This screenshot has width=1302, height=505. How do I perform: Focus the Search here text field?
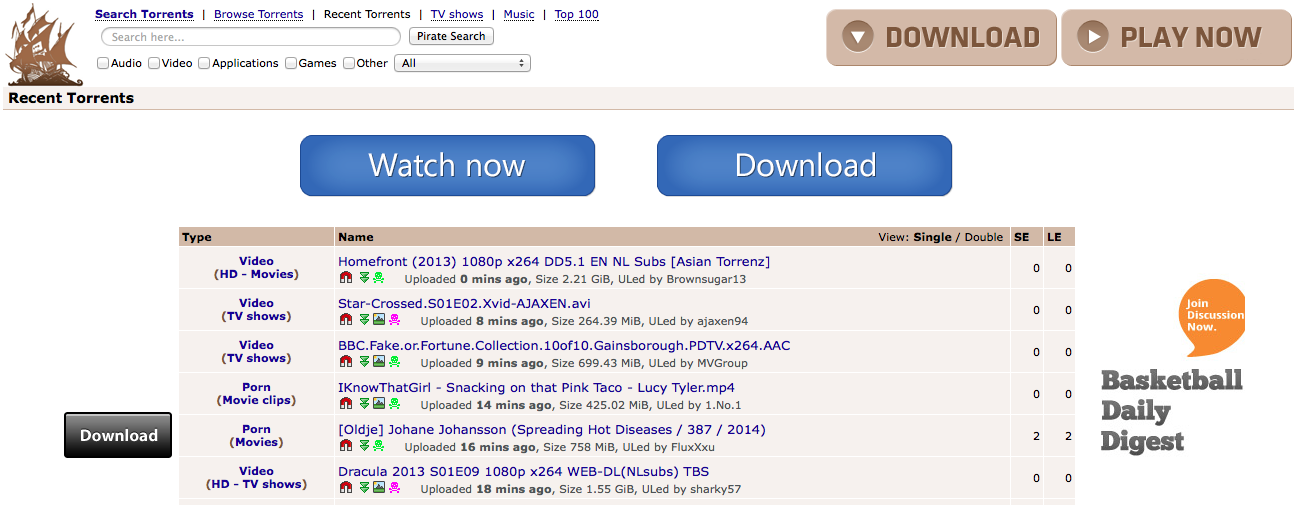point(251,37)
